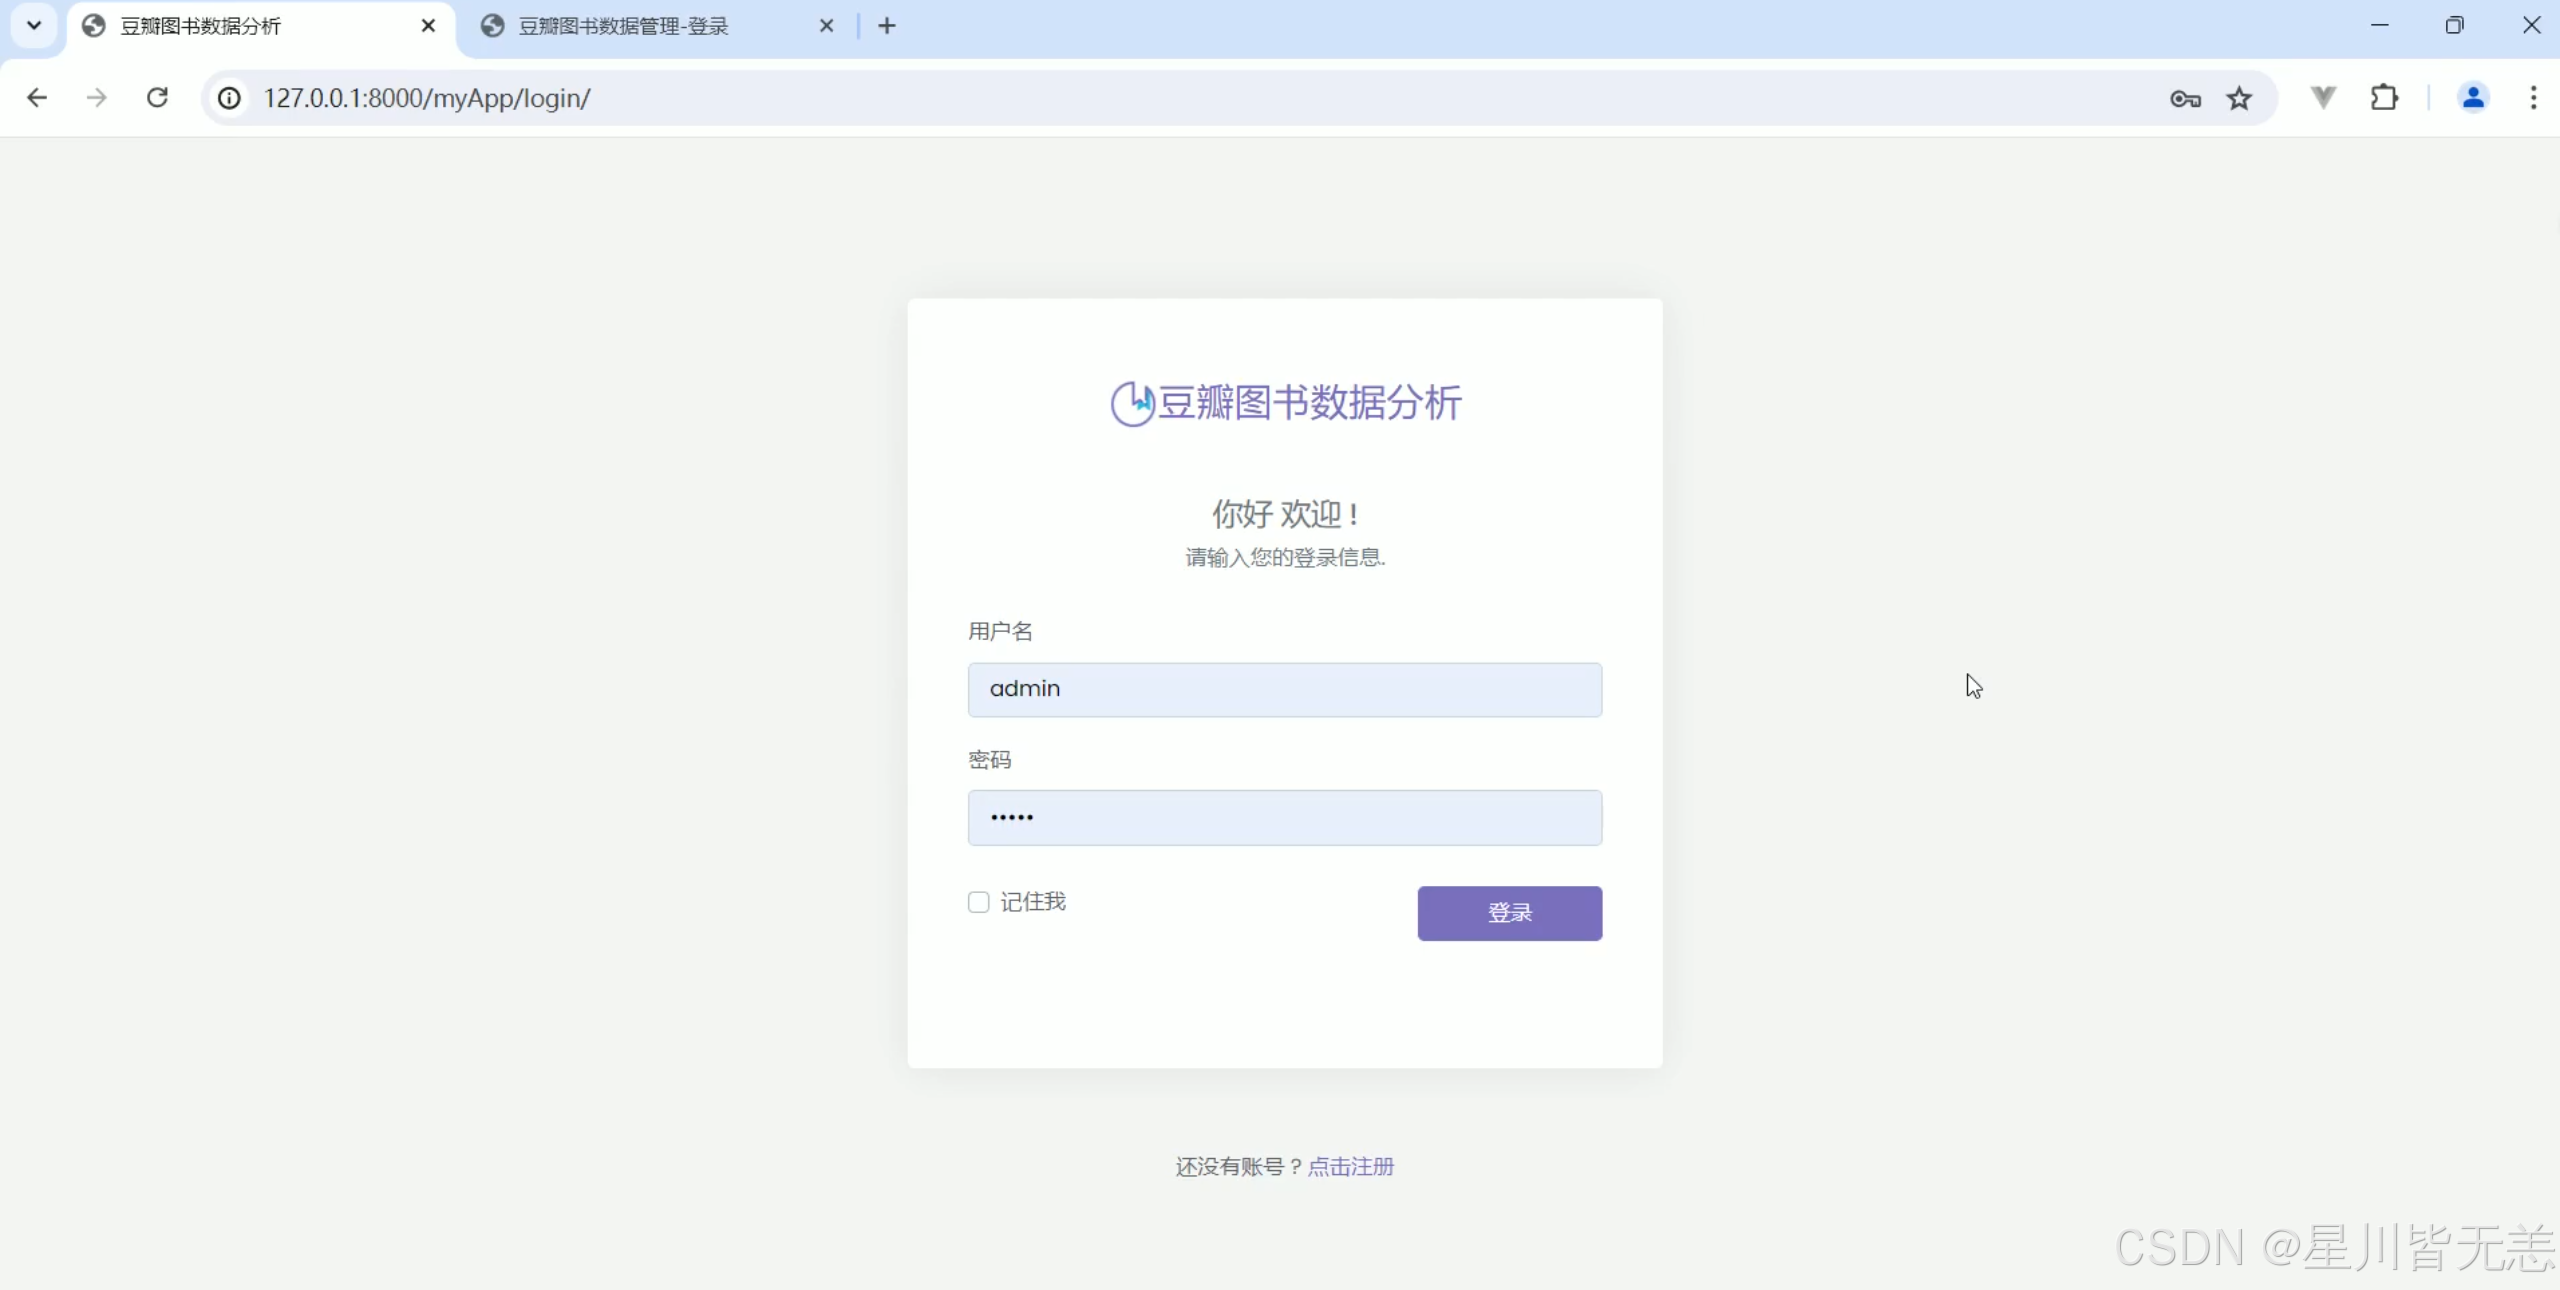The image size is (2560, 1290).
Task: Open the extensions puzzle icon
Action: pyautogui.click(x=2384, y=98)
